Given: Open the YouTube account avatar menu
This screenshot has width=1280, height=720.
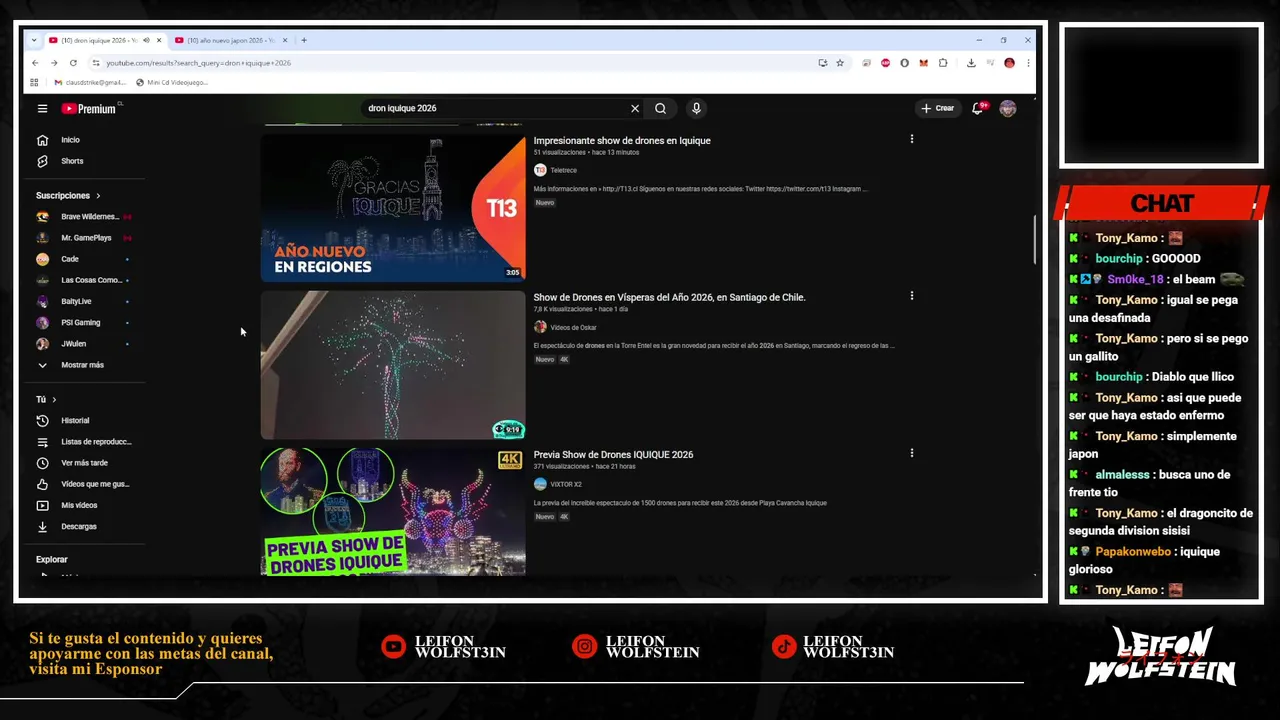Looking at the screenshot, I should point(1008,108).
